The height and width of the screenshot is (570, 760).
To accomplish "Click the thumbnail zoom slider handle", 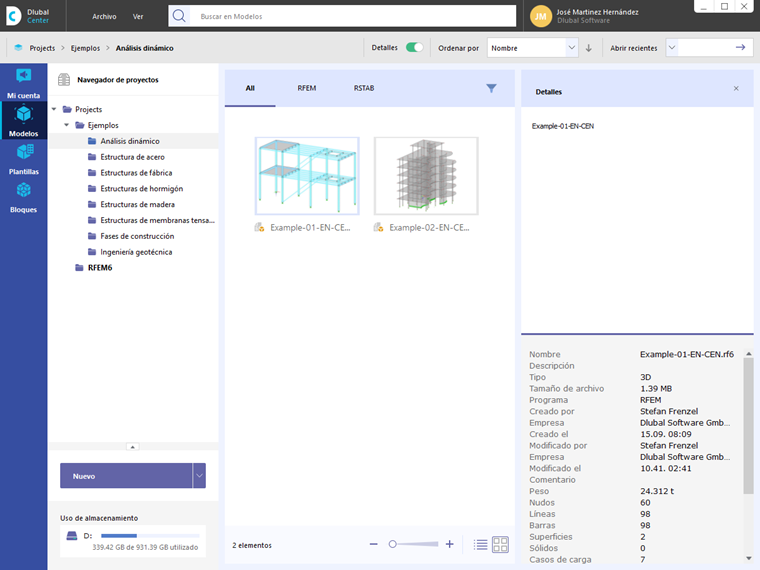I will 393,544.
